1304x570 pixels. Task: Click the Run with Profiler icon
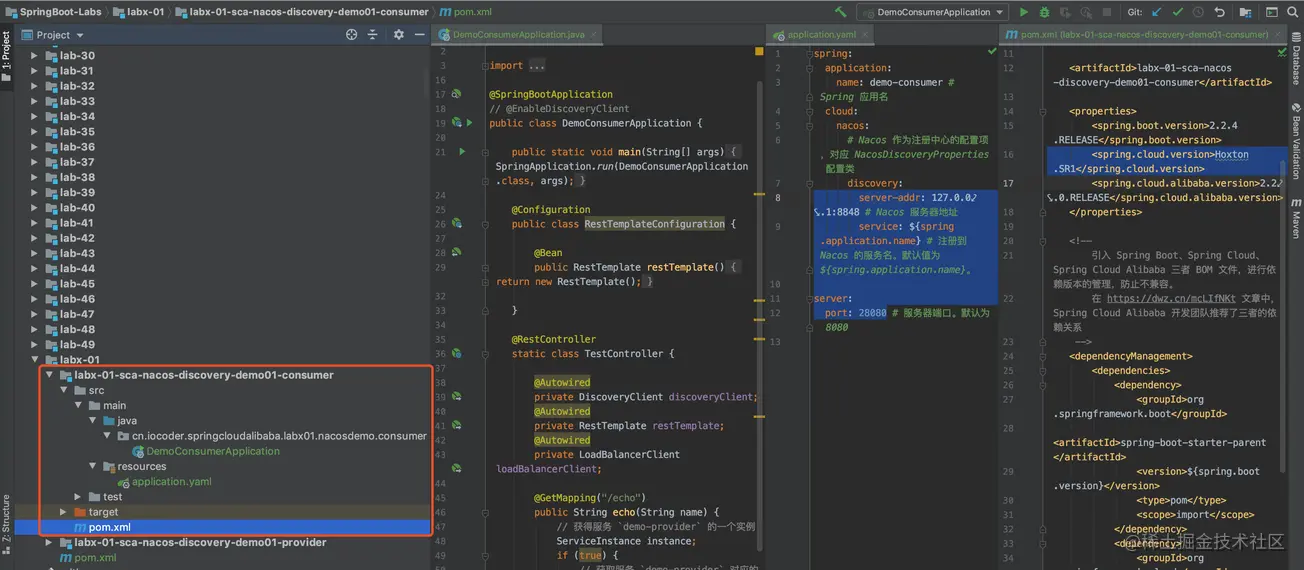pyautogui.click(x=1086, y=12)
